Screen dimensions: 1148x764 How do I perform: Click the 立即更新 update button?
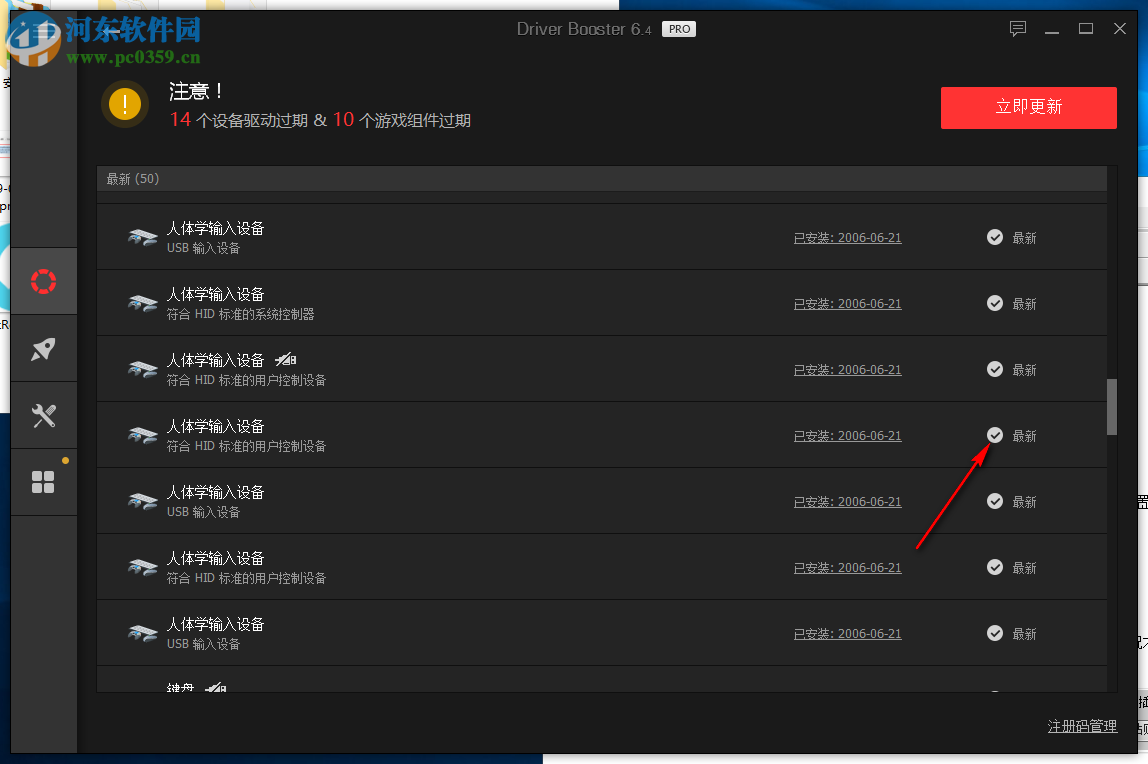pyautogui.click(x=1029, y=108)
